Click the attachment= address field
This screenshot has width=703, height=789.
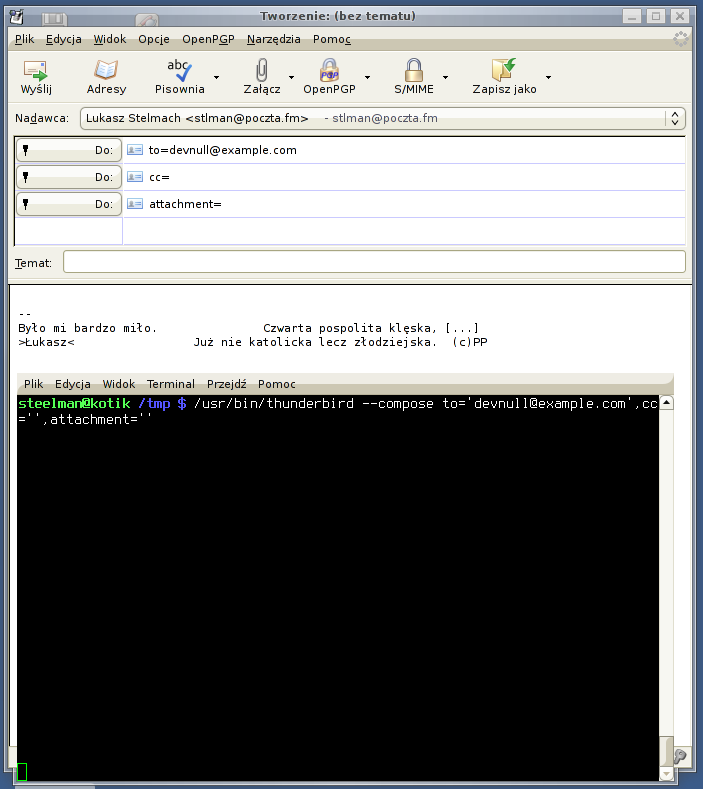[x=404, y=204]
